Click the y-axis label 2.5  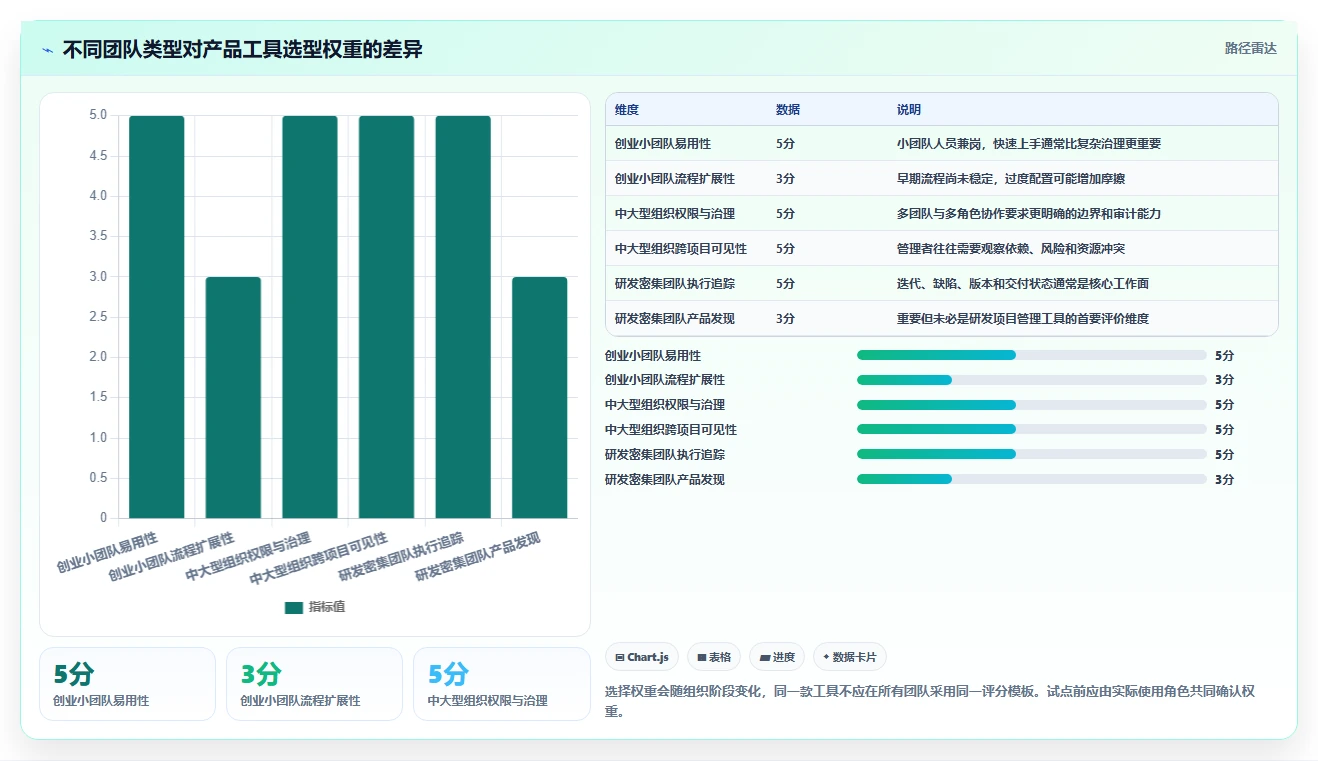click(x=98, y=317)
